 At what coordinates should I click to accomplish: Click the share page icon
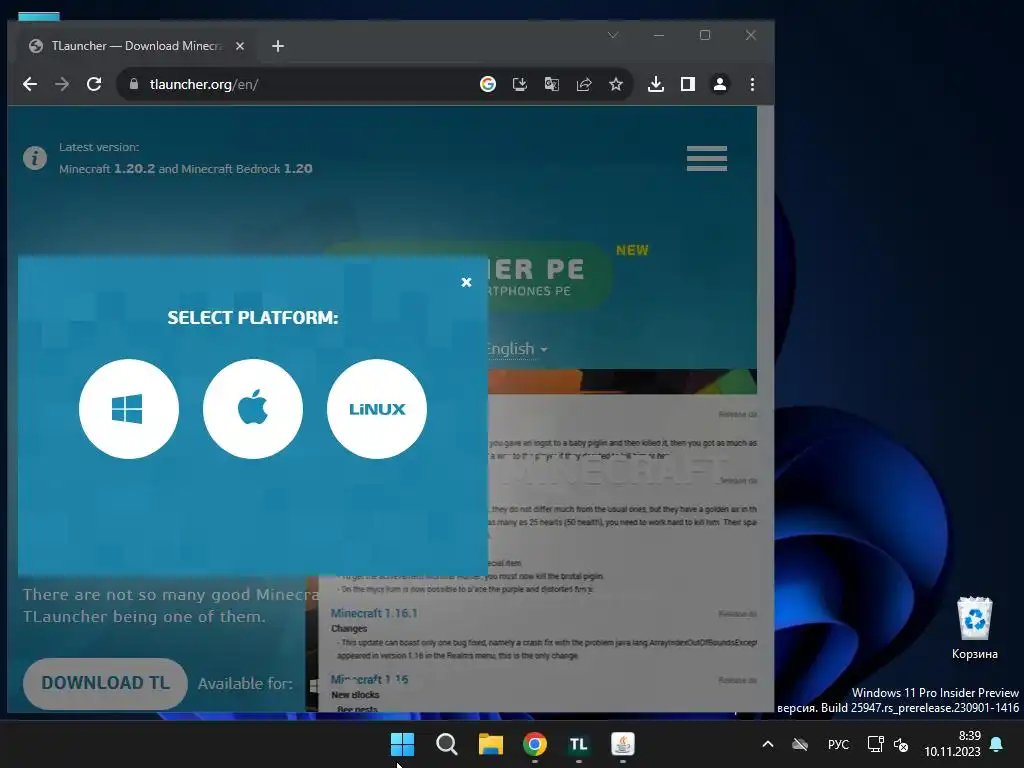(584, 84)
